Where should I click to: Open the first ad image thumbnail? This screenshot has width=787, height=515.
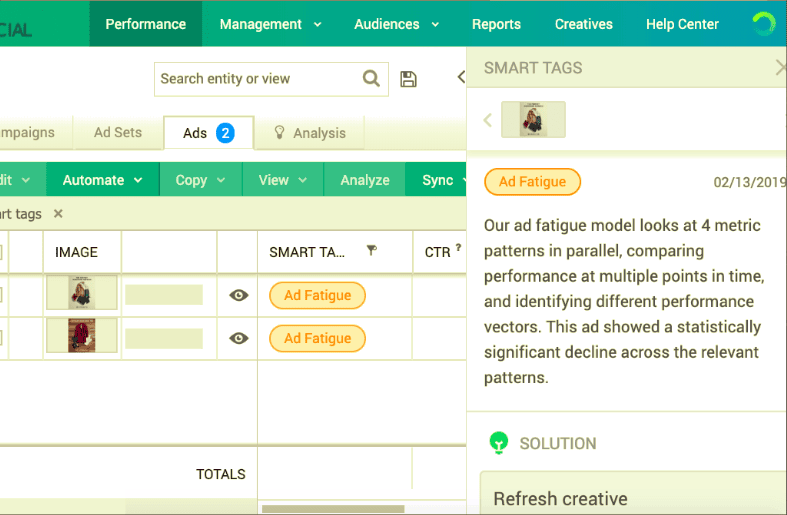82,292
